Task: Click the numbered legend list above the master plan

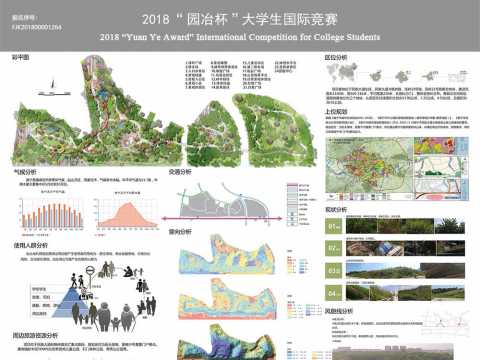Action: coord(241,74)
